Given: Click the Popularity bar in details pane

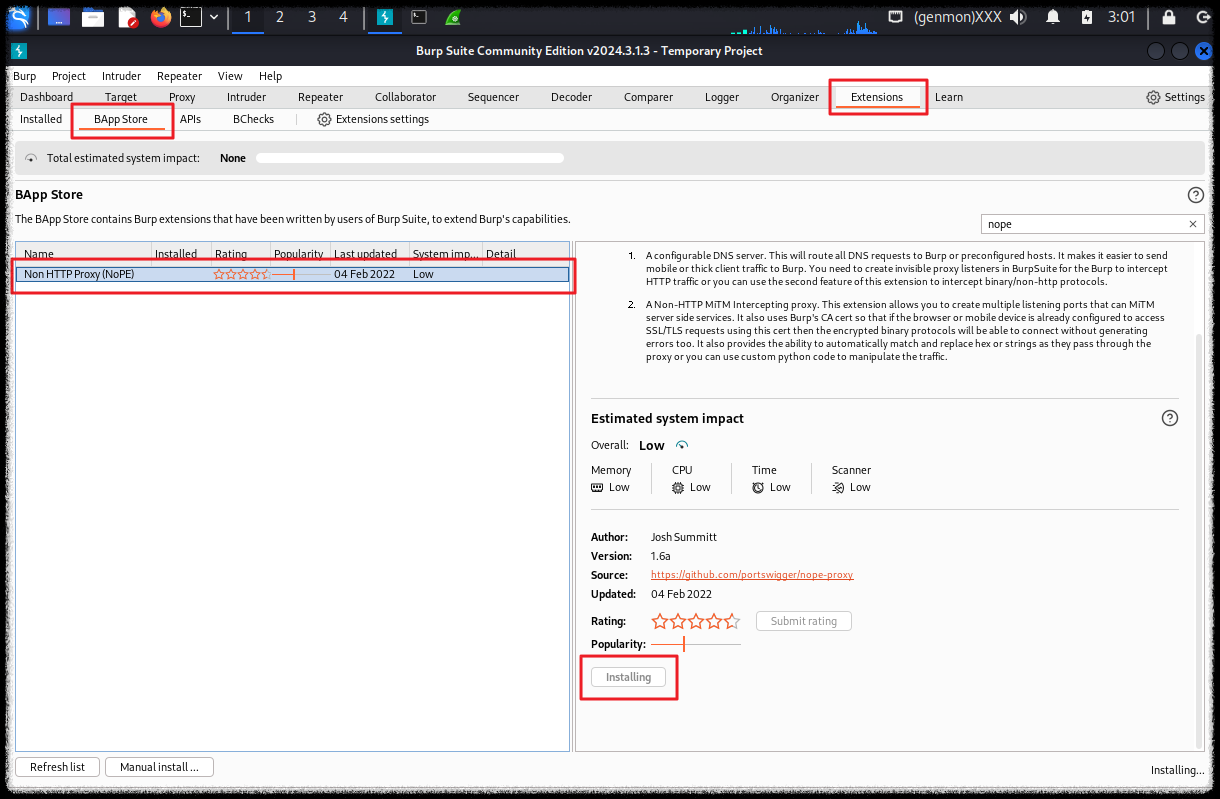Looking at the screenshot, I should coord(695,644).
